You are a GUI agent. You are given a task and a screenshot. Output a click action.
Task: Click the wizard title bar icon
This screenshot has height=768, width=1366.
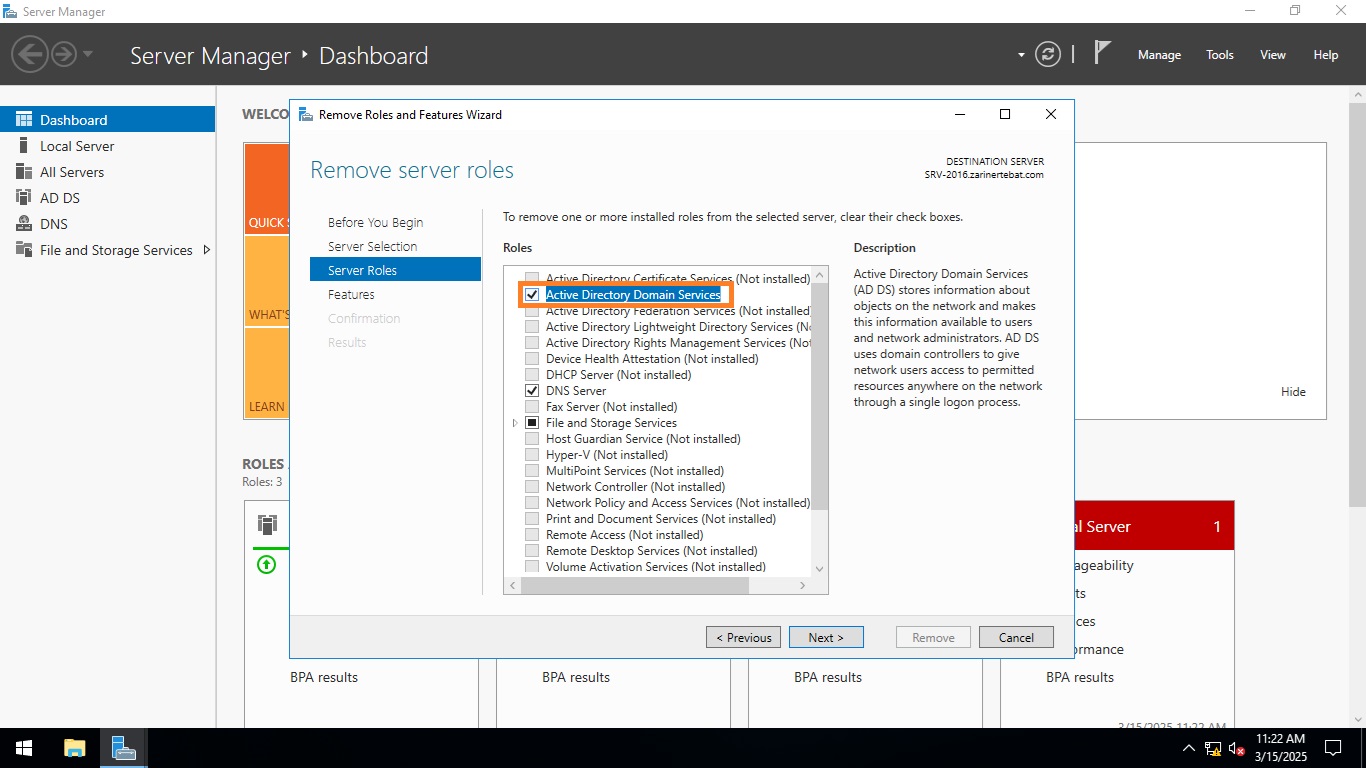pos(305,114)
